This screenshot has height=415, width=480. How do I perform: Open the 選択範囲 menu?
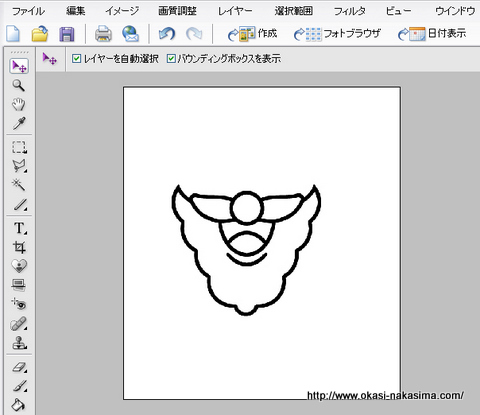pyautogui.click(x=294, y=11)
